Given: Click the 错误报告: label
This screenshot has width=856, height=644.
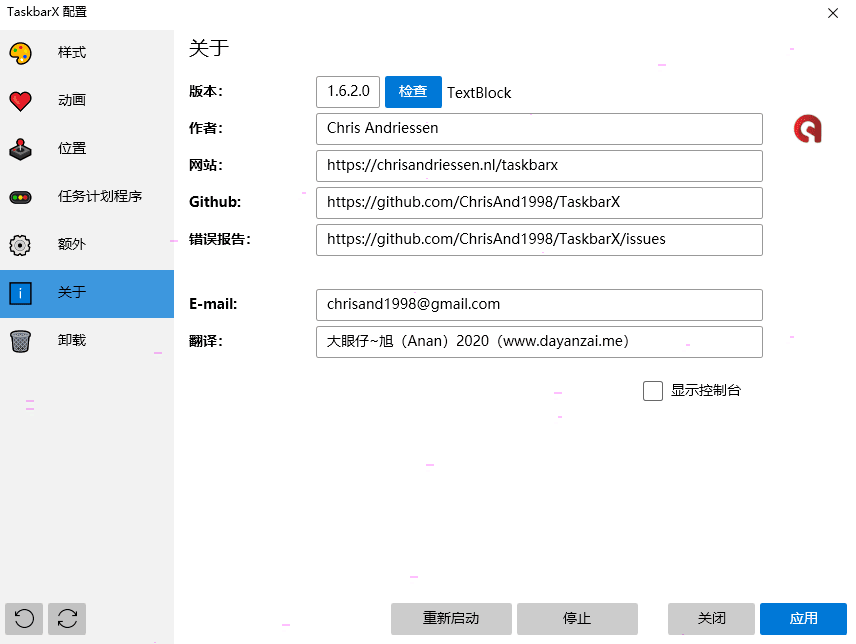Looking at the screenshot, I should point(220,239).
